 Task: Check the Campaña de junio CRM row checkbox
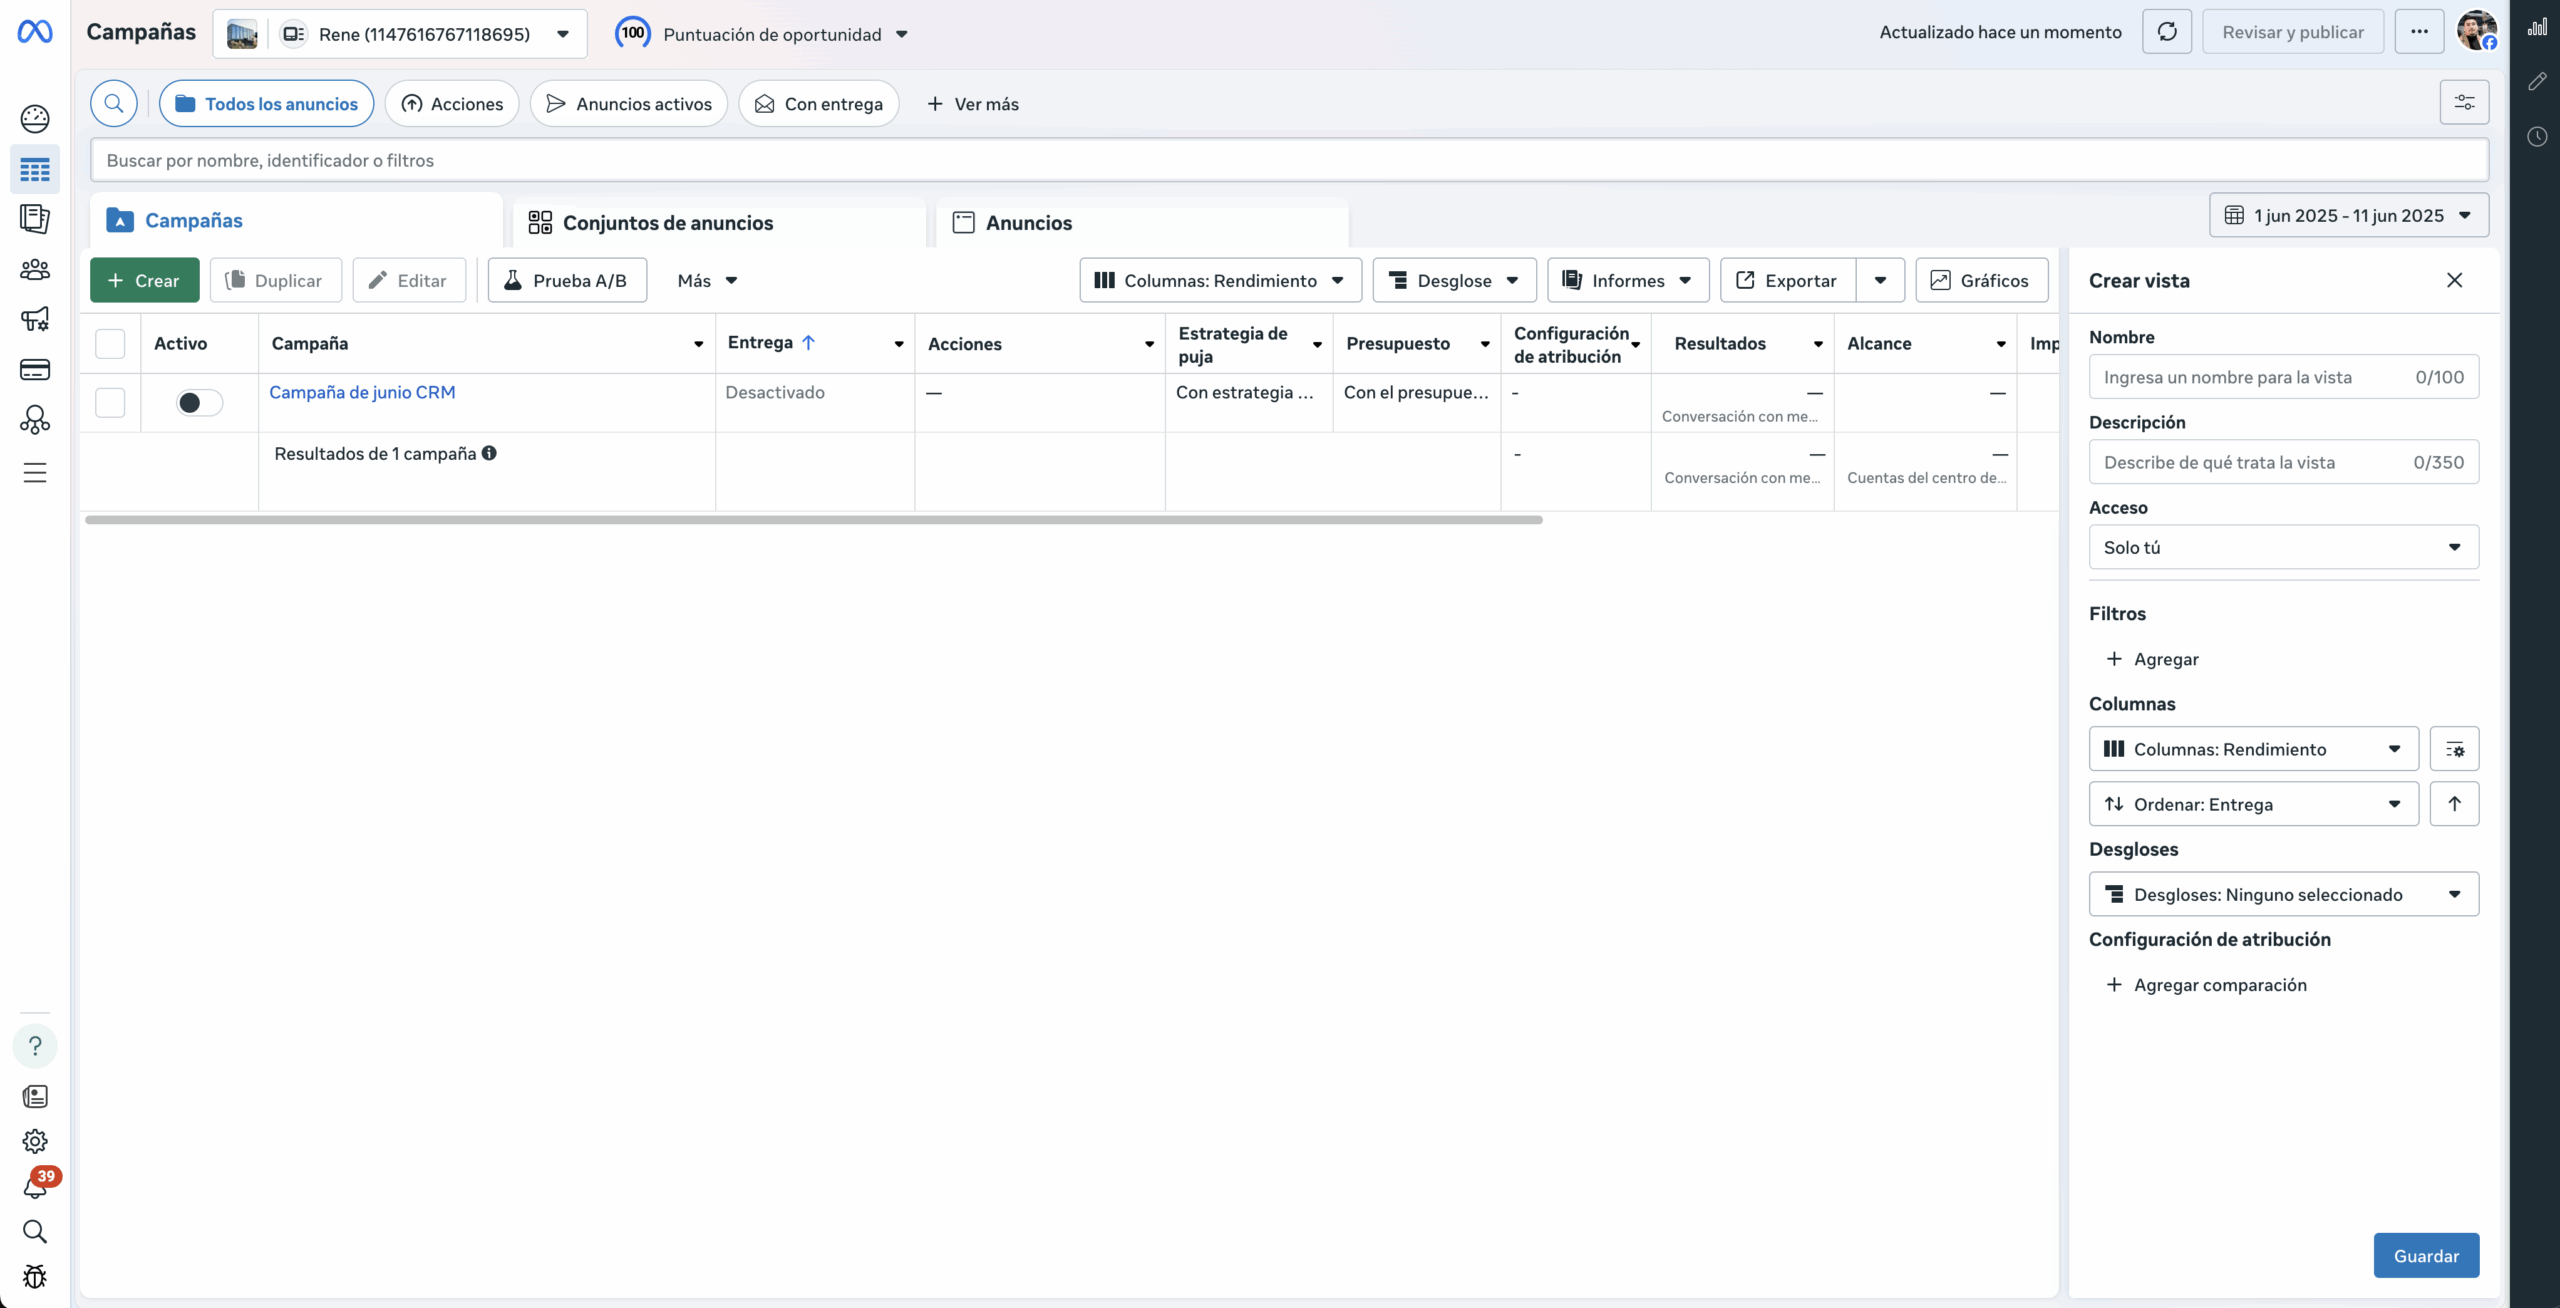tap(110, 403)
